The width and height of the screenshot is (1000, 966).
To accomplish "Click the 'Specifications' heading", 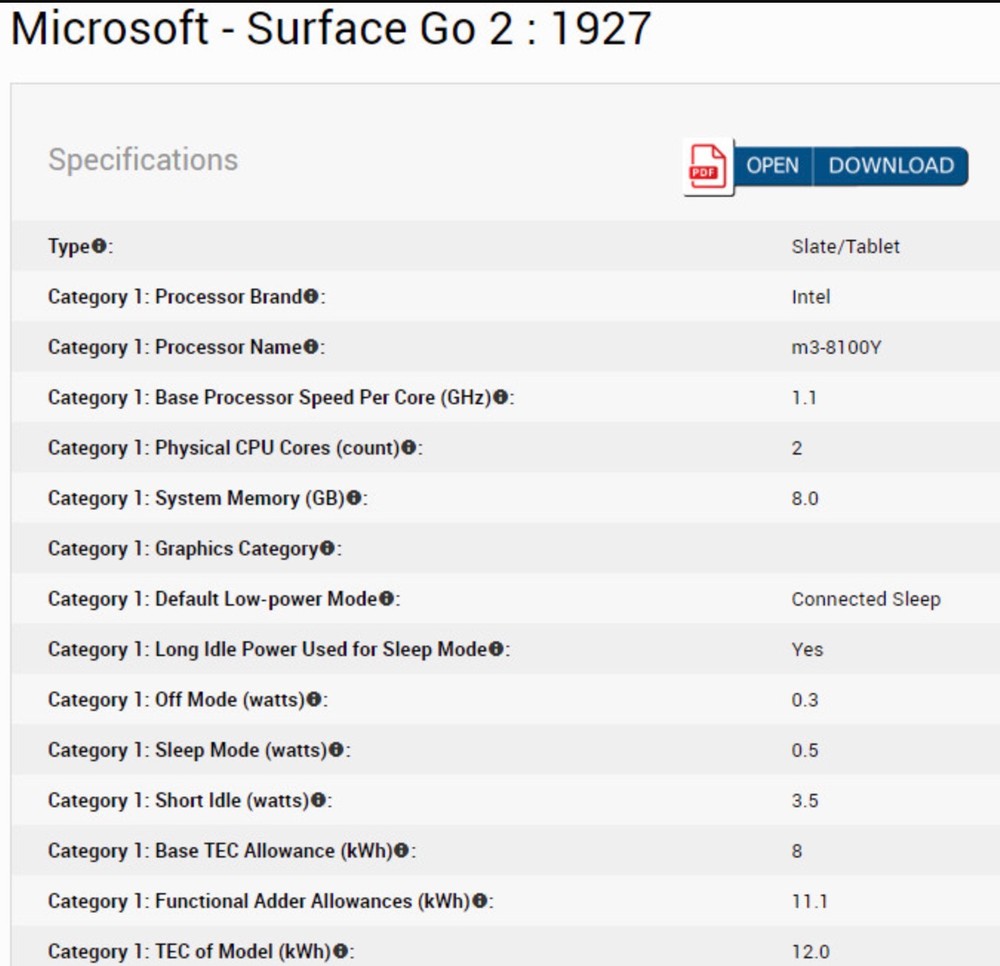I will [x=143, y=159].
